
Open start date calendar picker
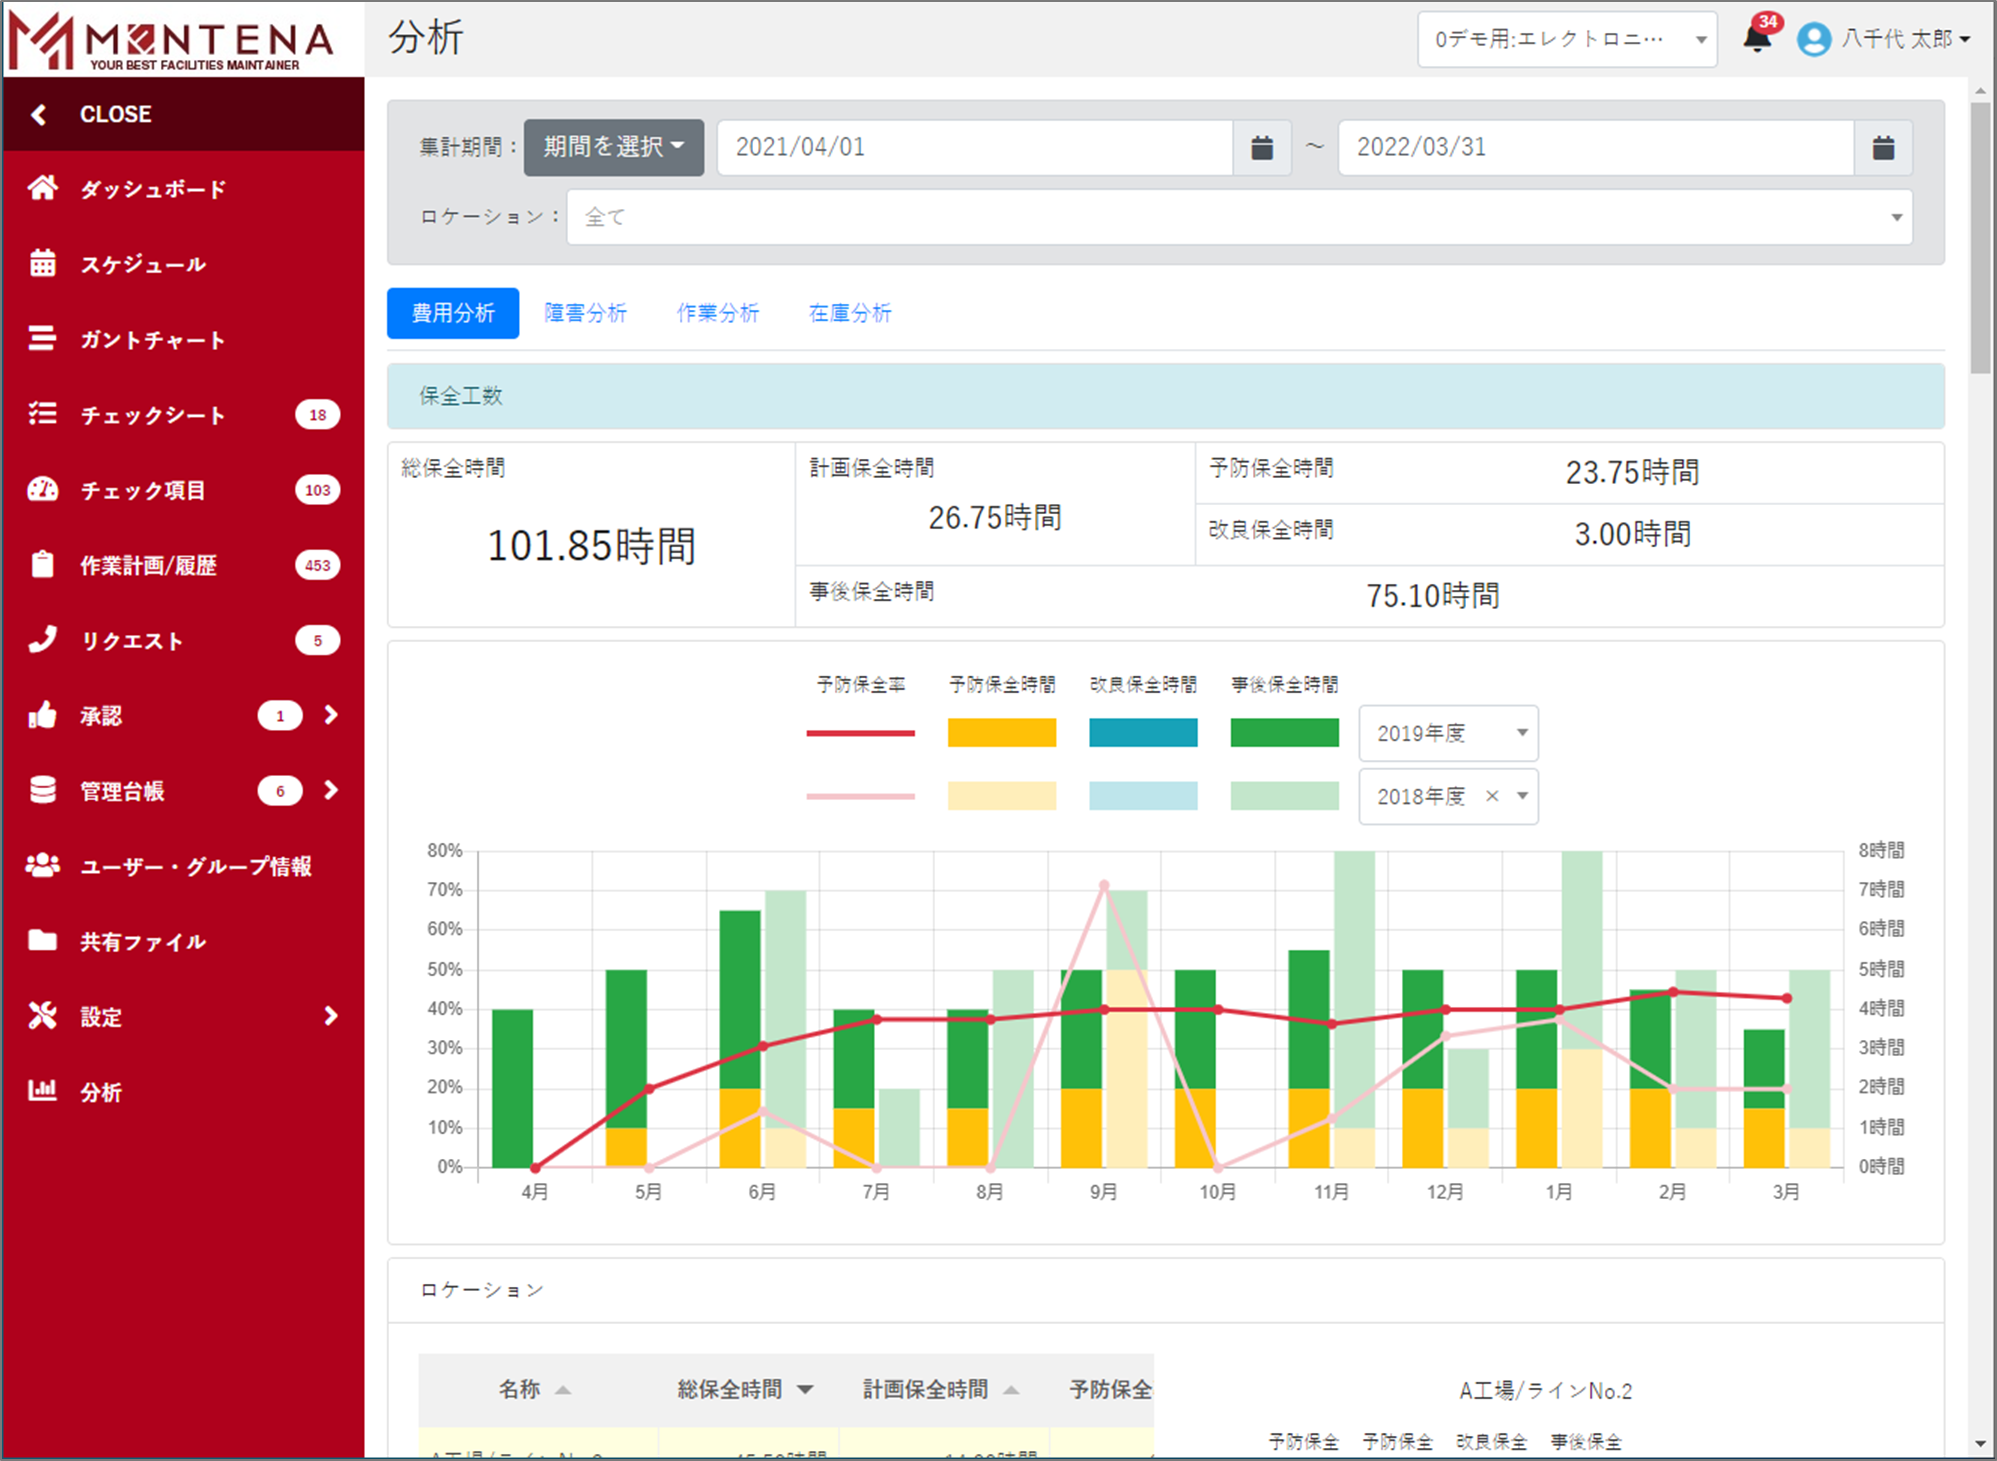pos(1262,148)
